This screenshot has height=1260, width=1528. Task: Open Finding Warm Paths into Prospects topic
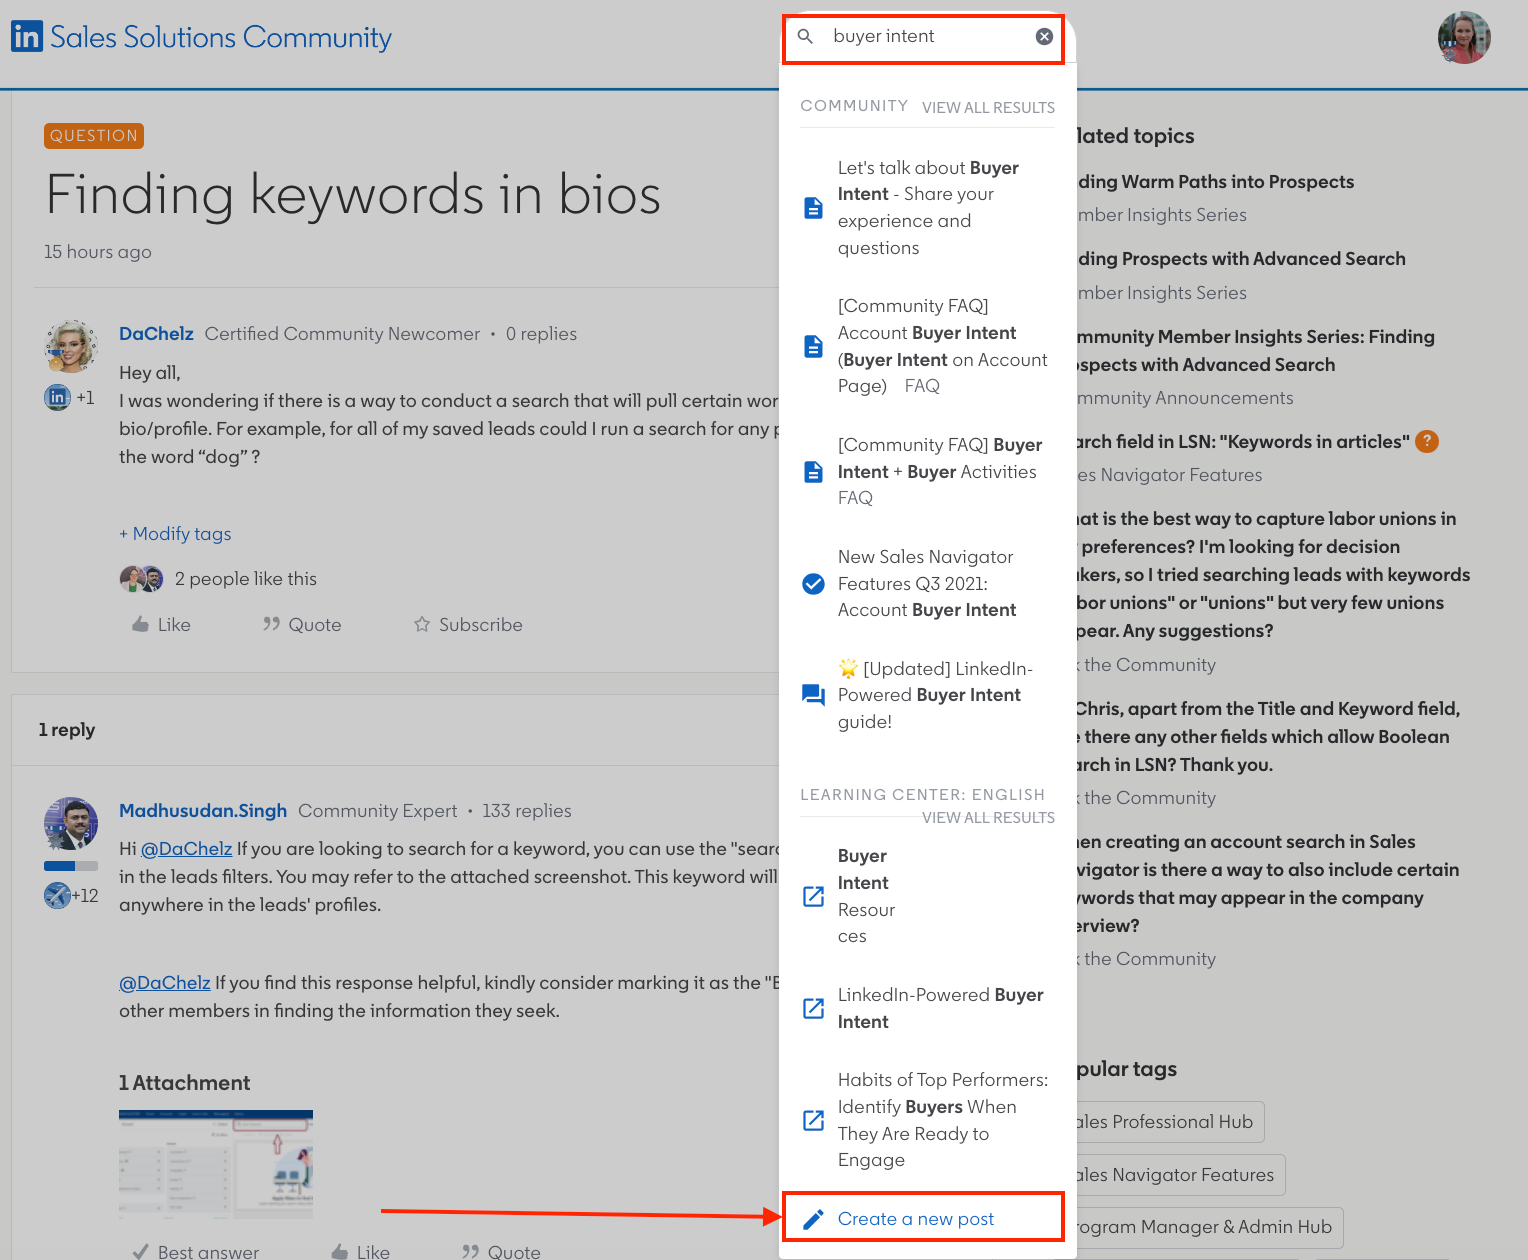[x=1215, y=182]
